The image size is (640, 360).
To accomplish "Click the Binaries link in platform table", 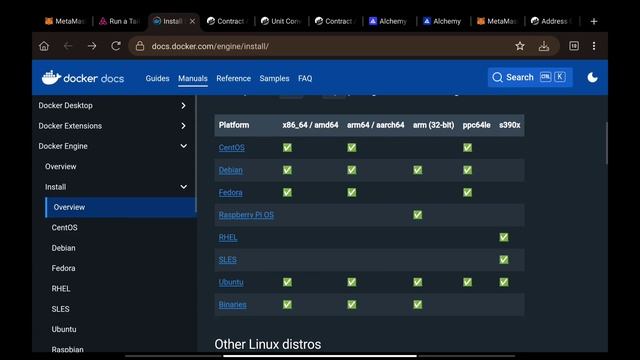I will (x=232, y=305).
